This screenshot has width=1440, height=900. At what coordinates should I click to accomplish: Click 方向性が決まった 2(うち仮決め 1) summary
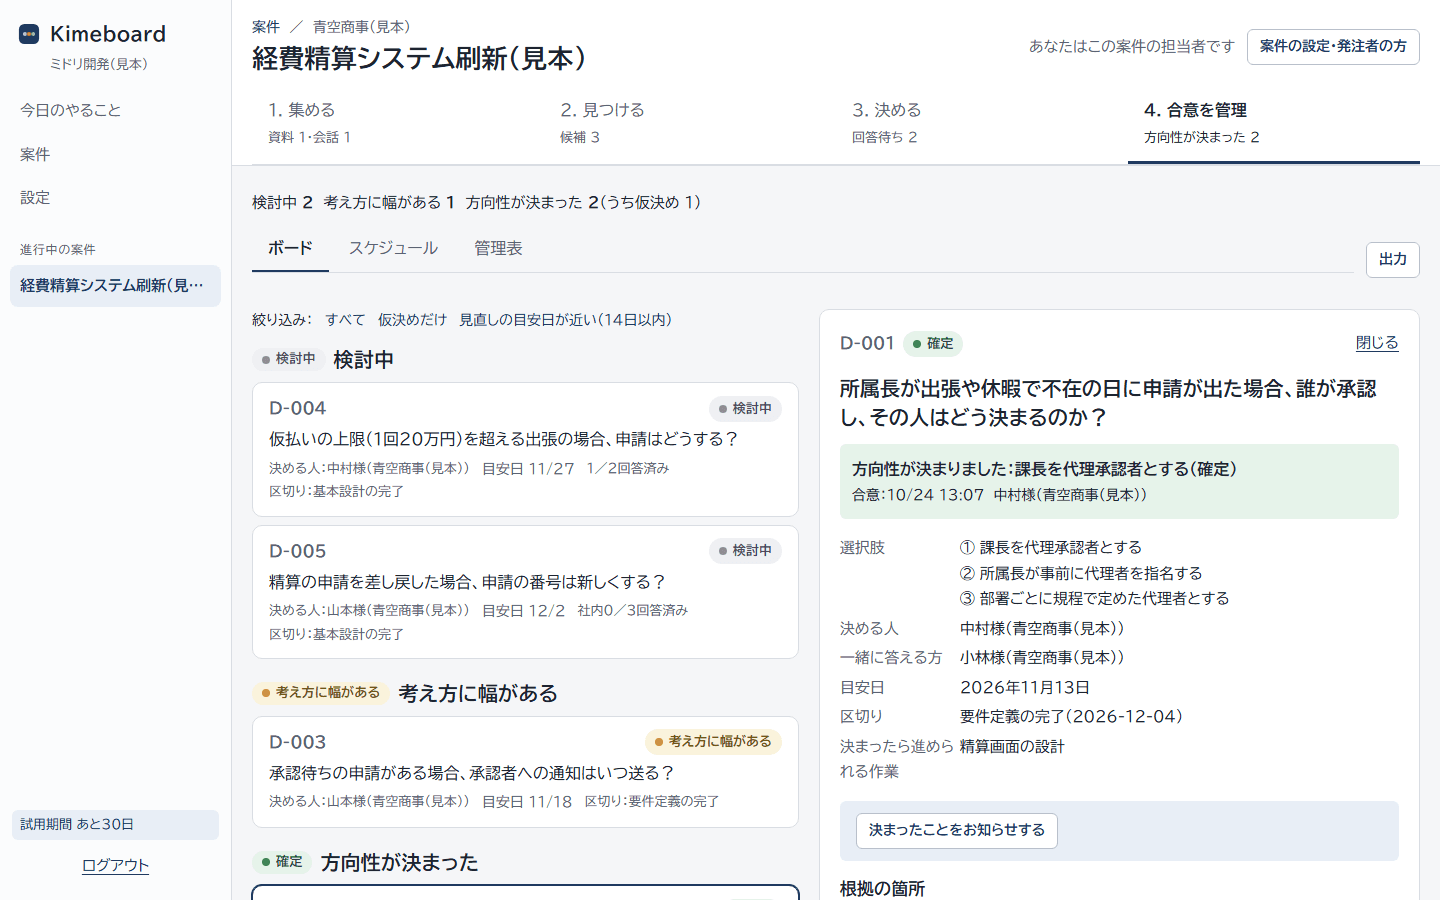(x=583, y=203)
